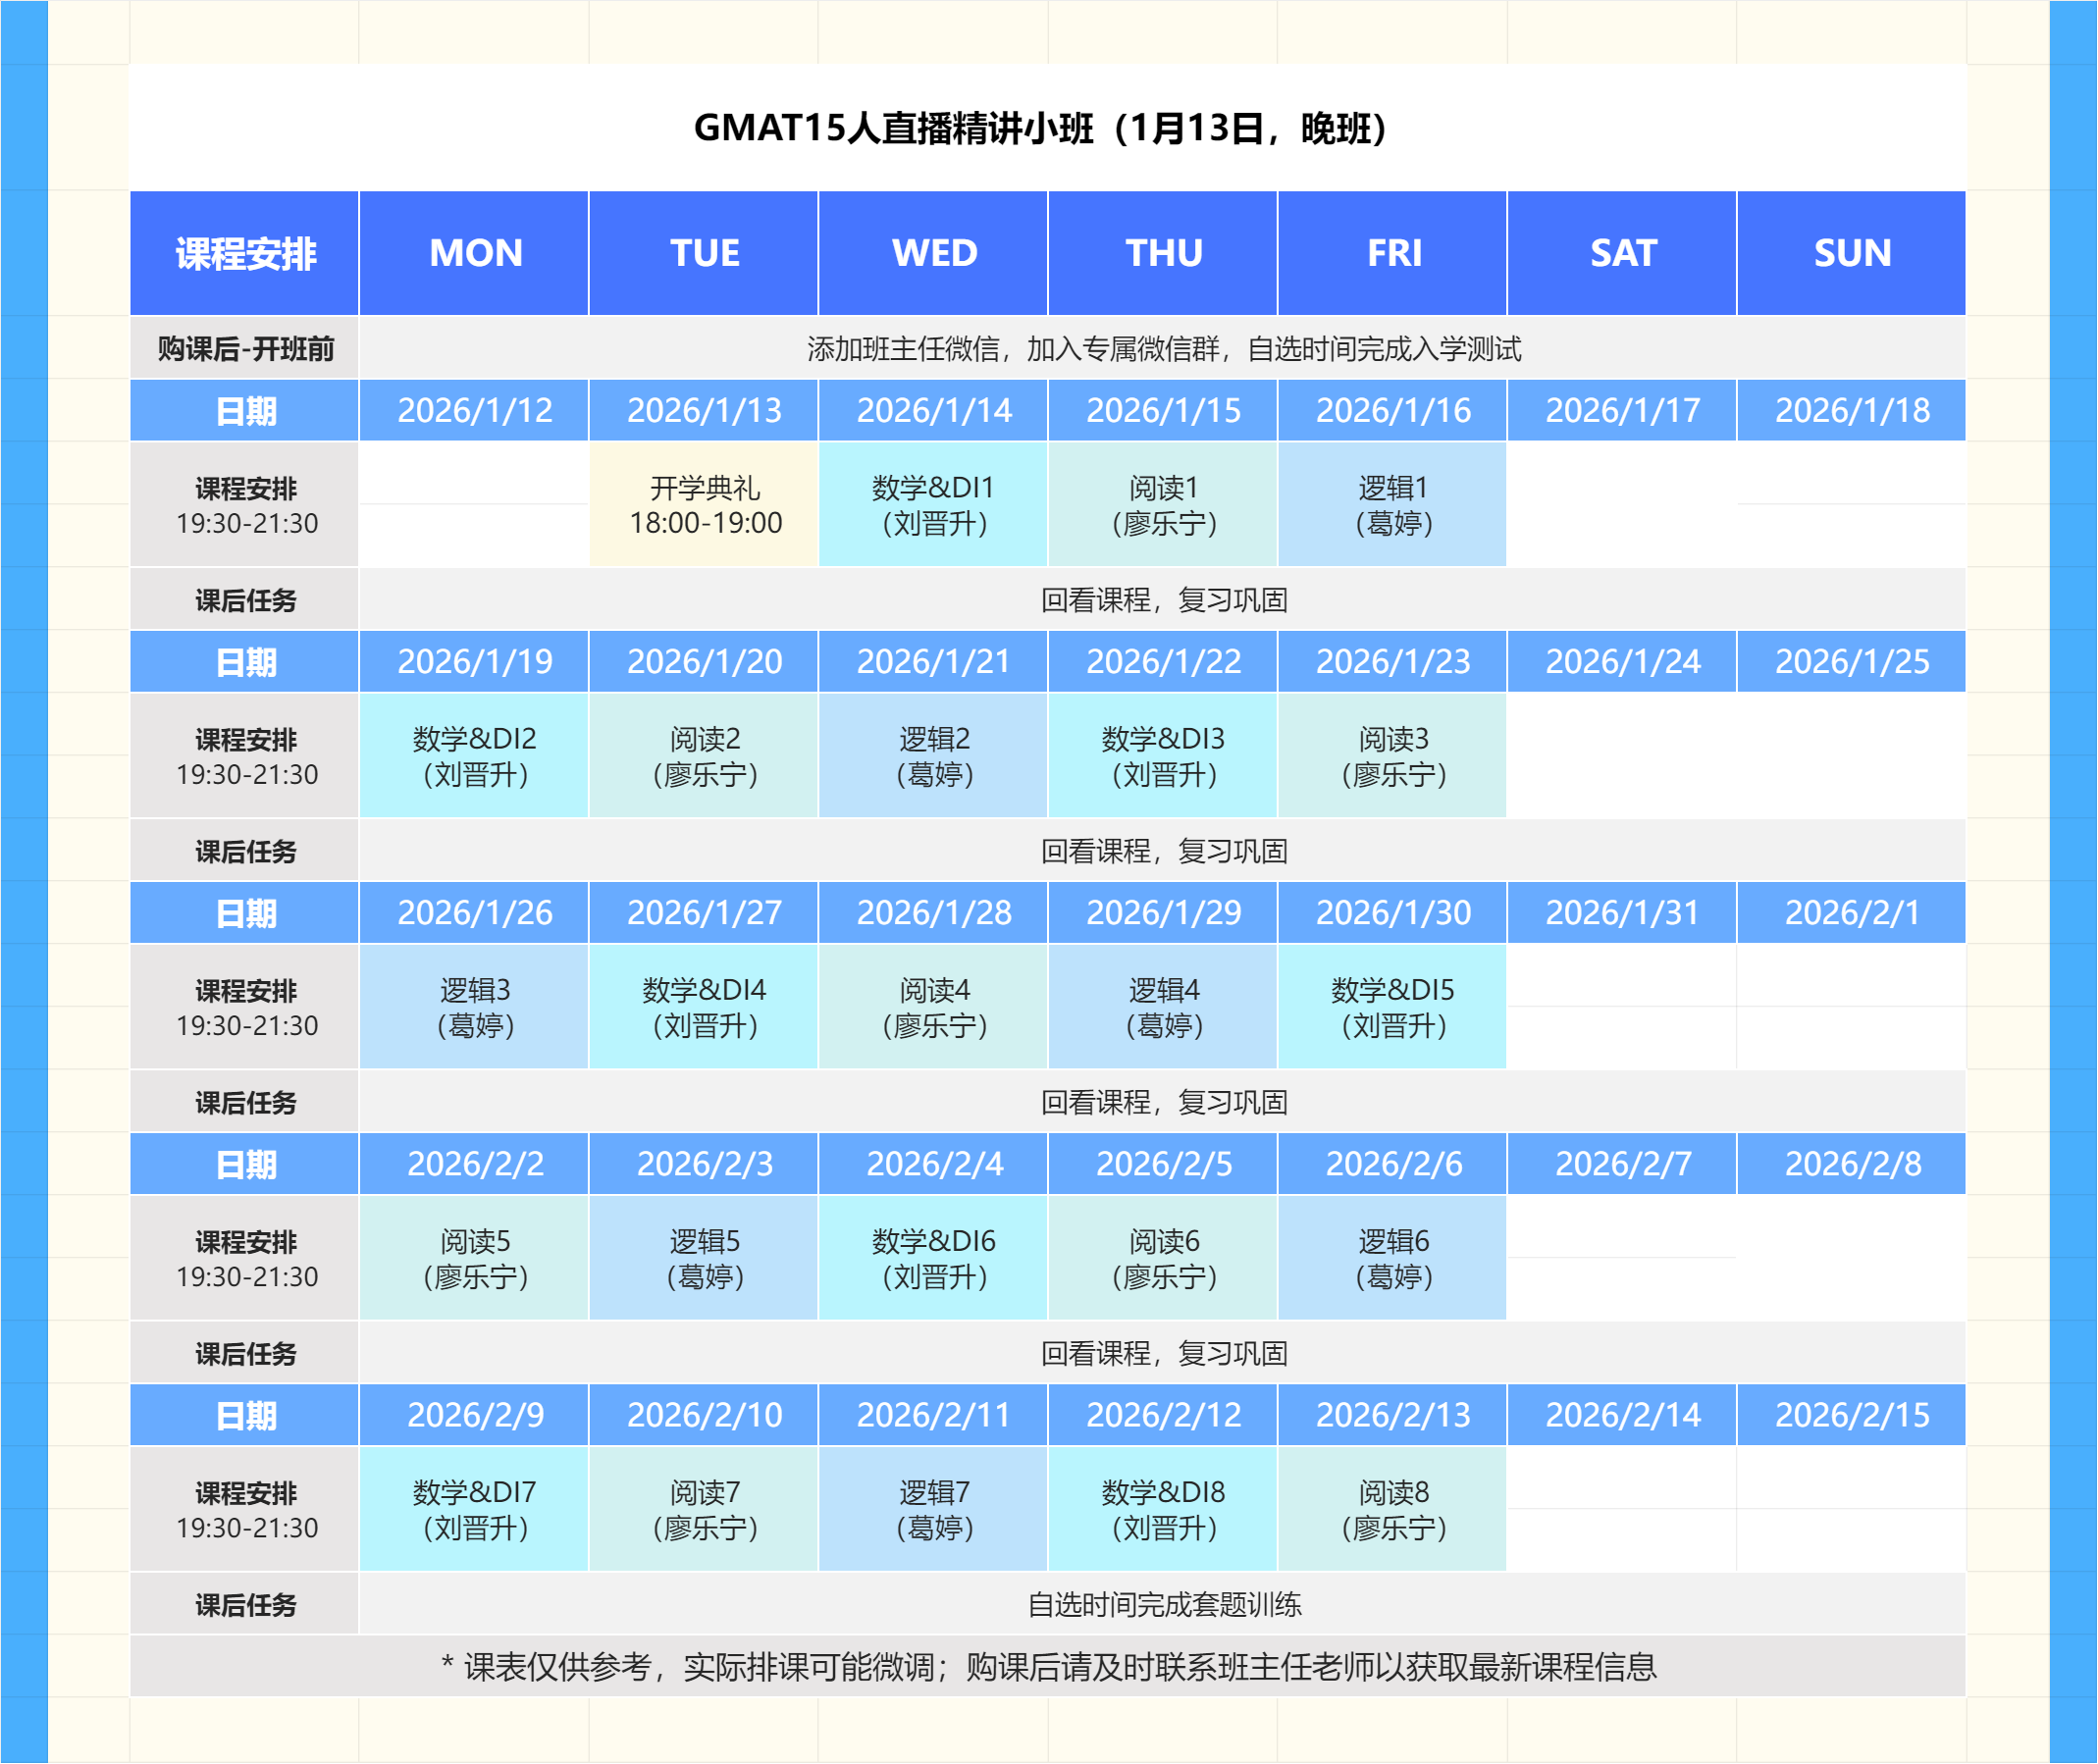Click the 课表仅供参考 footnote row
Screen dimensions: 2098x1764
[1047, 1667]
